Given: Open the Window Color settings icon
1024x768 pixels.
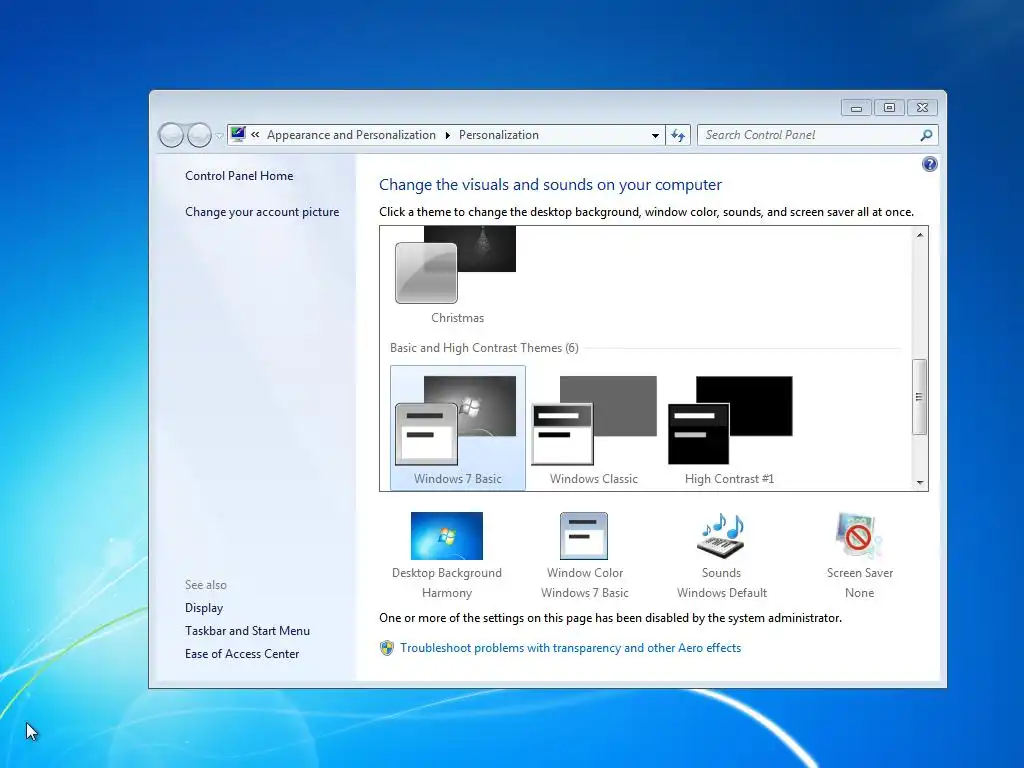Looking at the screenshot, I should (584, 536).
